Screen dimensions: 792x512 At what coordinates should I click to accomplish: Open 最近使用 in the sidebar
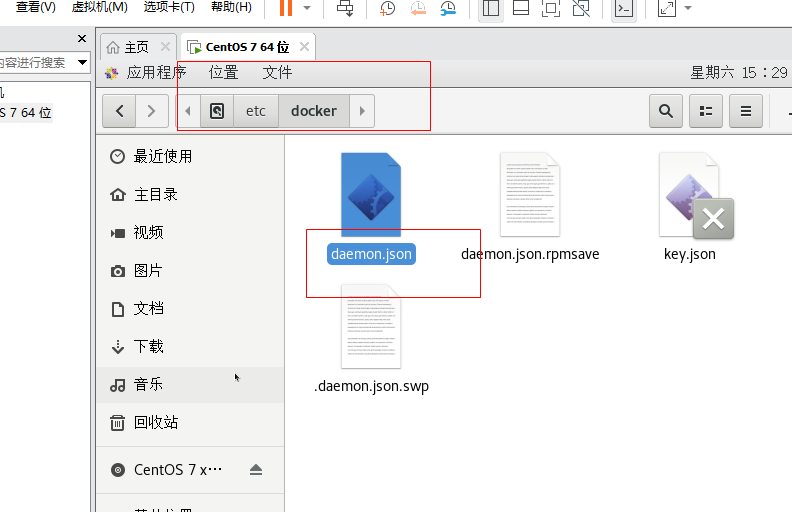pyautogui.click(x=190, y=157)
